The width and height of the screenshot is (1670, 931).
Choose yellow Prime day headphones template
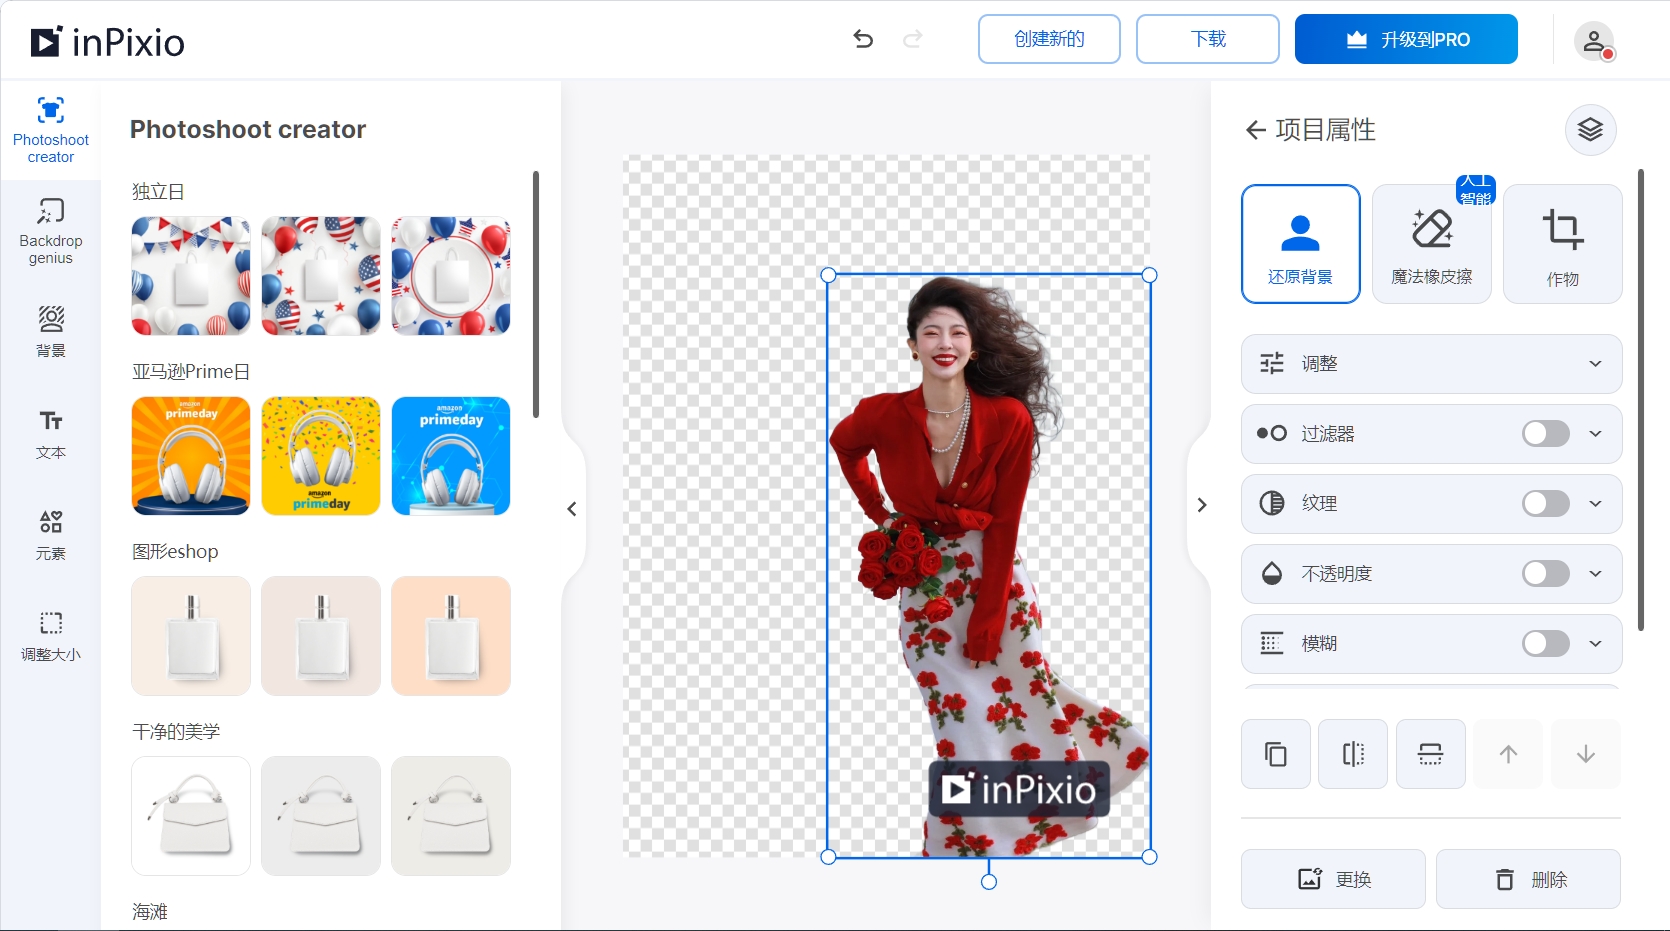(x=321, y=456)
